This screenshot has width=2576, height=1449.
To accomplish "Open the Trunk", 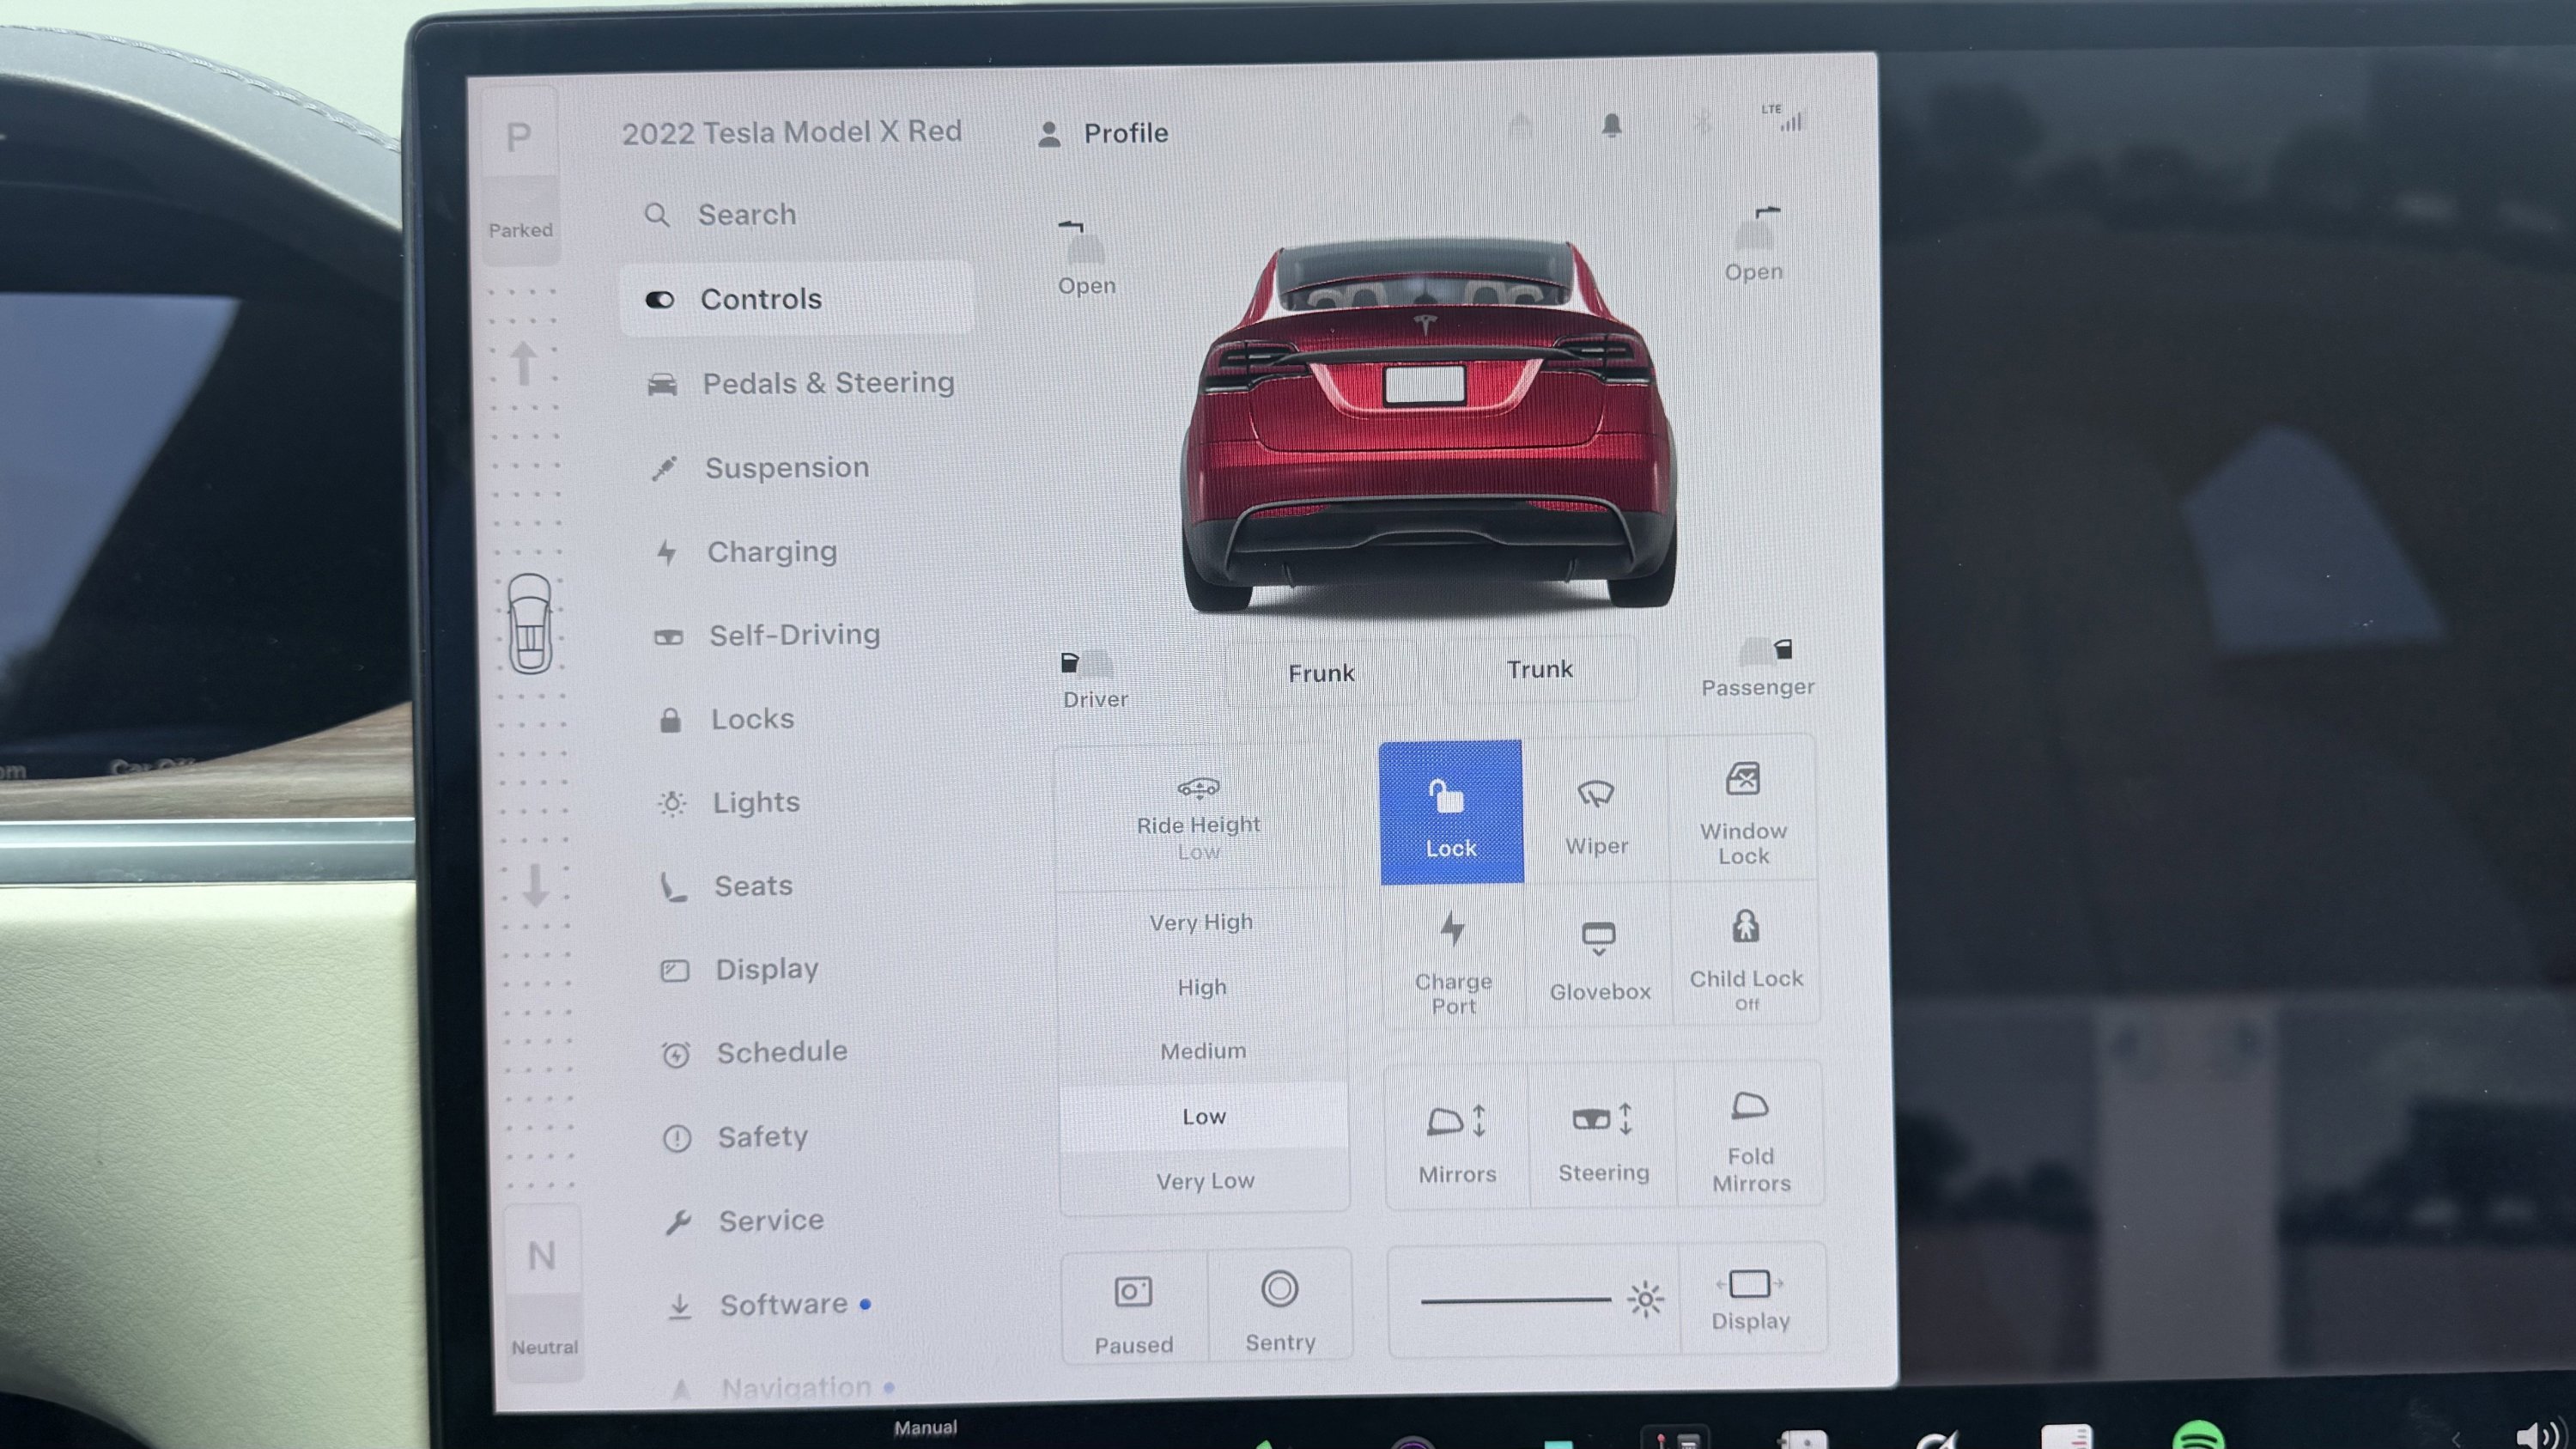I will pyautogui.click(x=1540, y=669).
